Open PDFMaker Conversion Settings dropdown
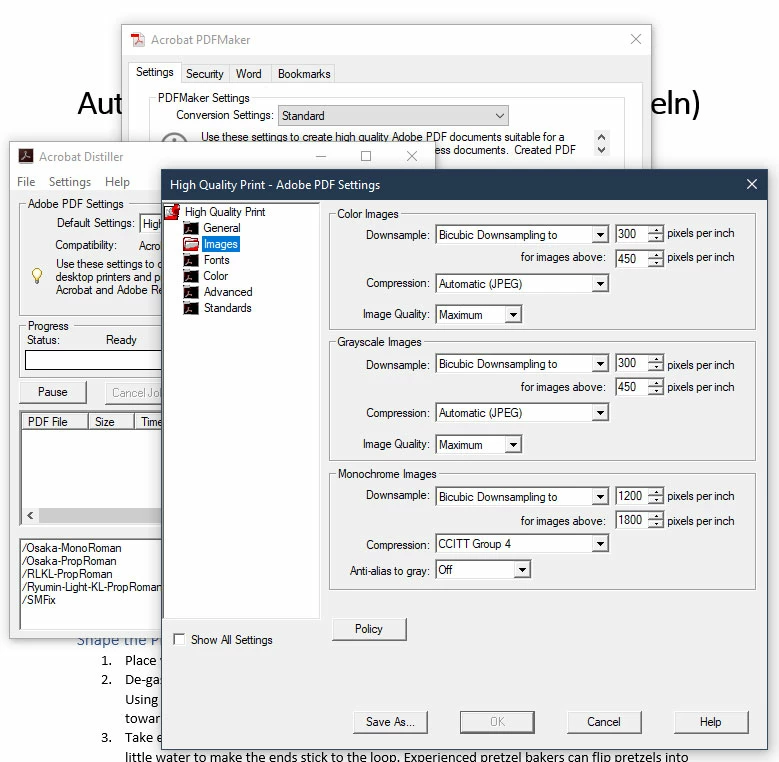This screenshot has width=779, height=762. [393, 116]
